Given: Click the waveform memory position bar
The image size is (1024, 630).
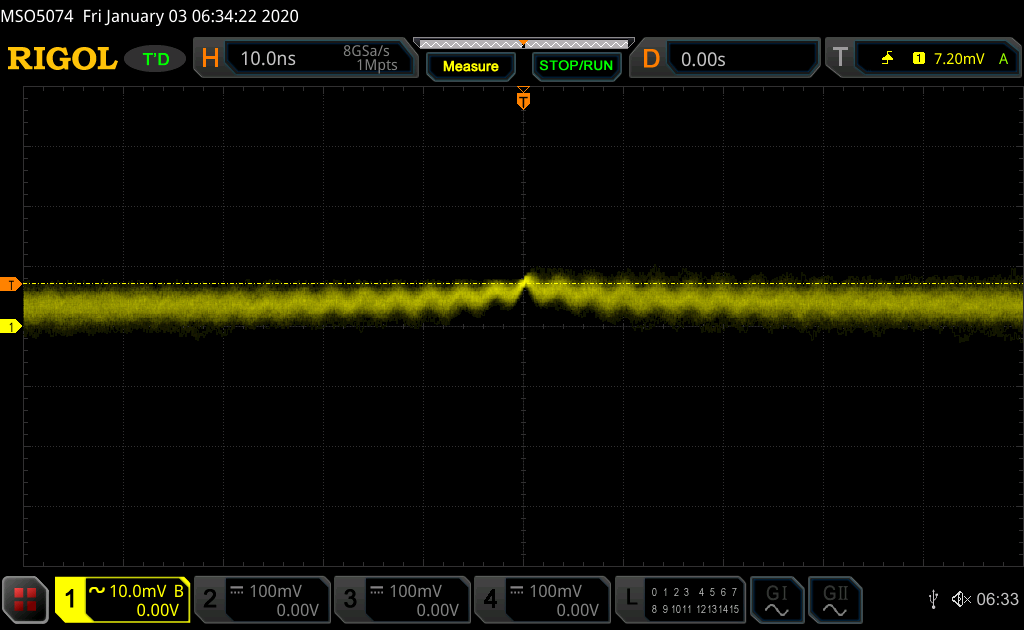Looking at the screenshot, I should coord(524,44).
